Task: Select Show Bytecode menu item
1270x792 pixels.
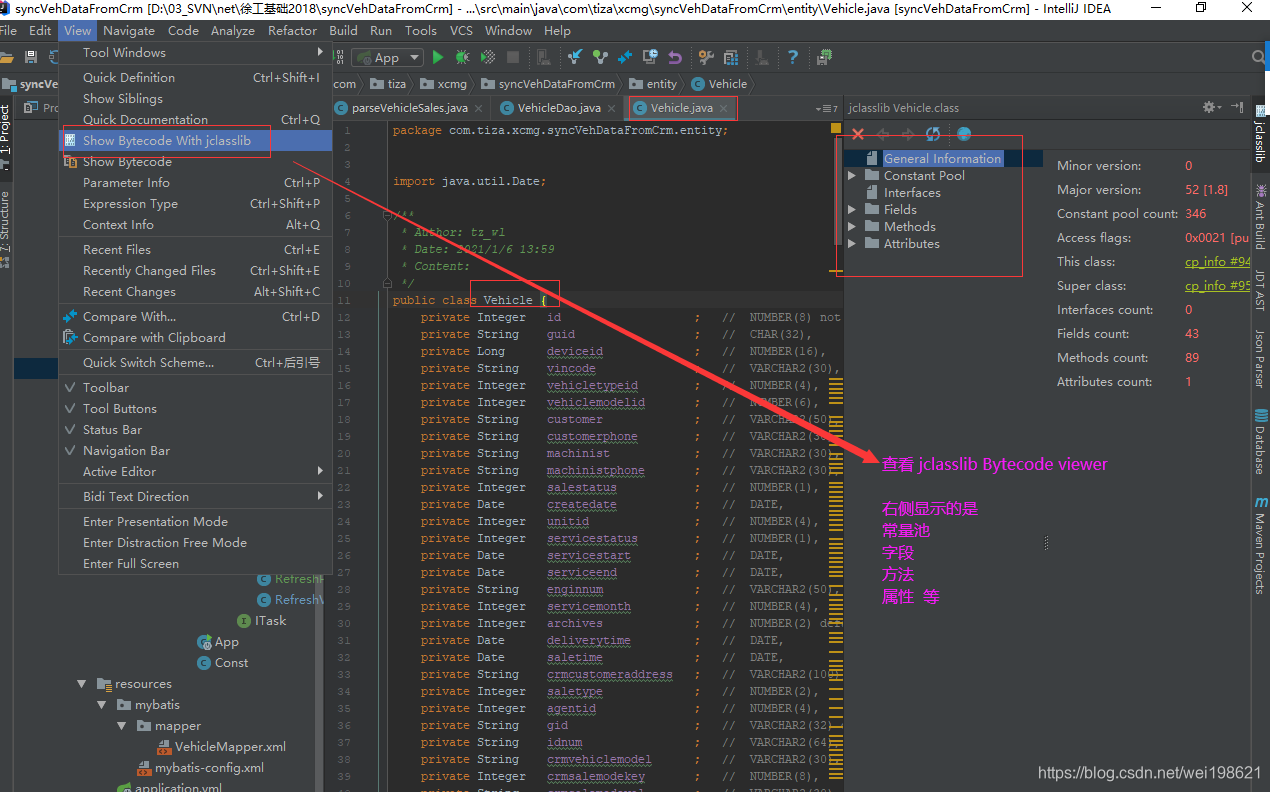Action: click(x=195, y=161)
